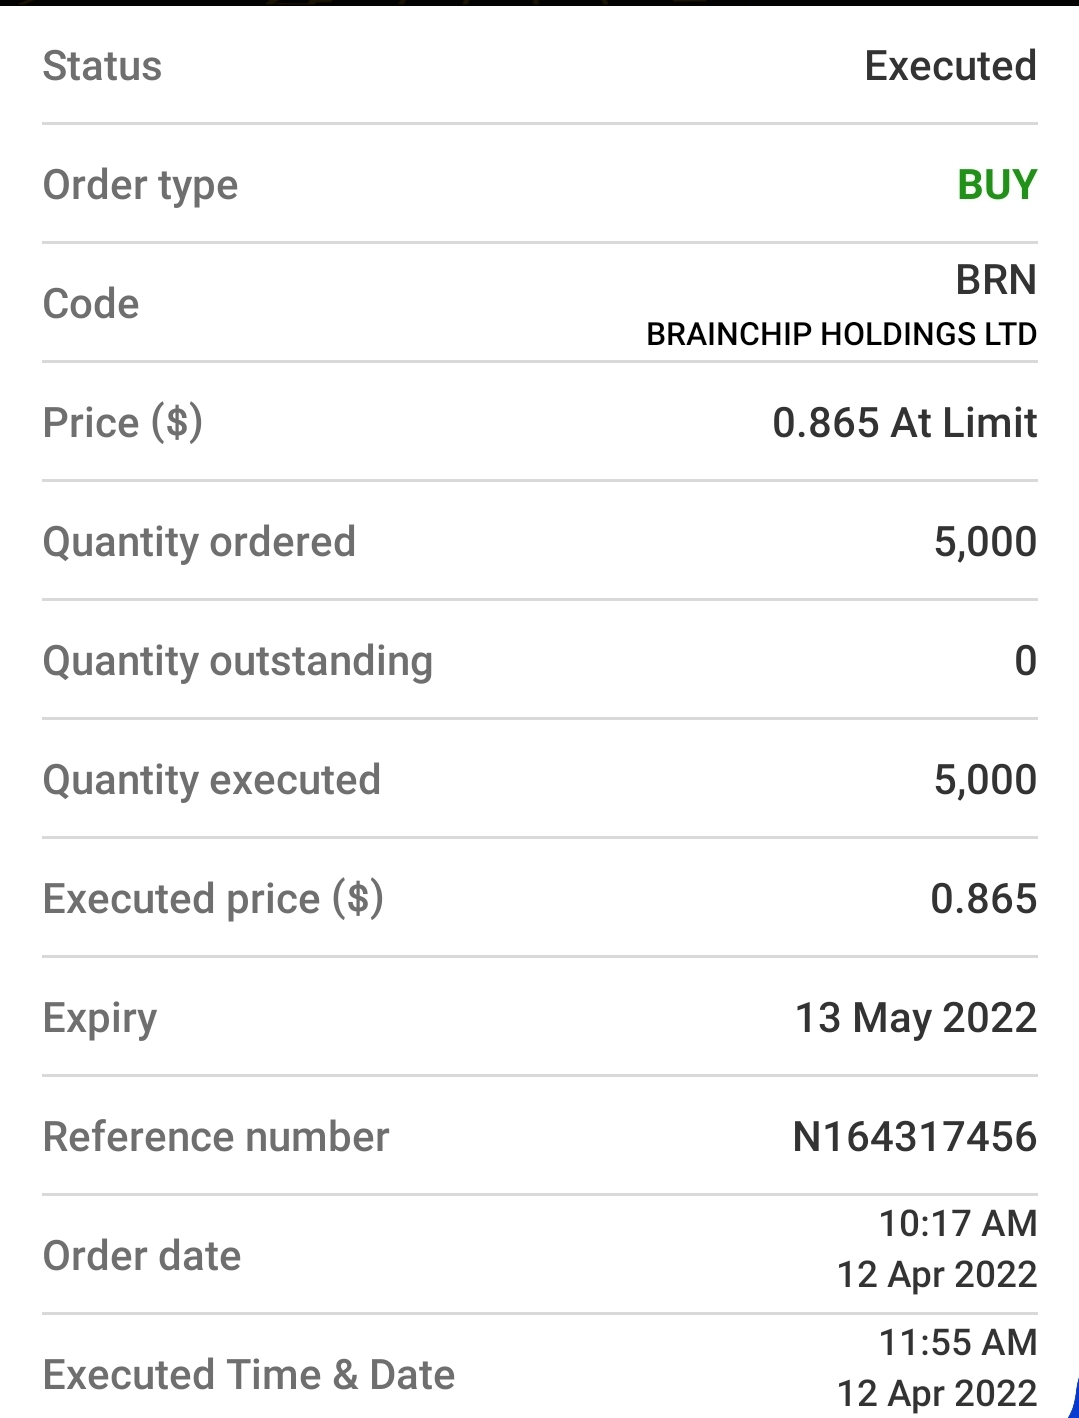Tap the Expiry label
The image size is (1079, 1418).
(x=100, y=1018)
